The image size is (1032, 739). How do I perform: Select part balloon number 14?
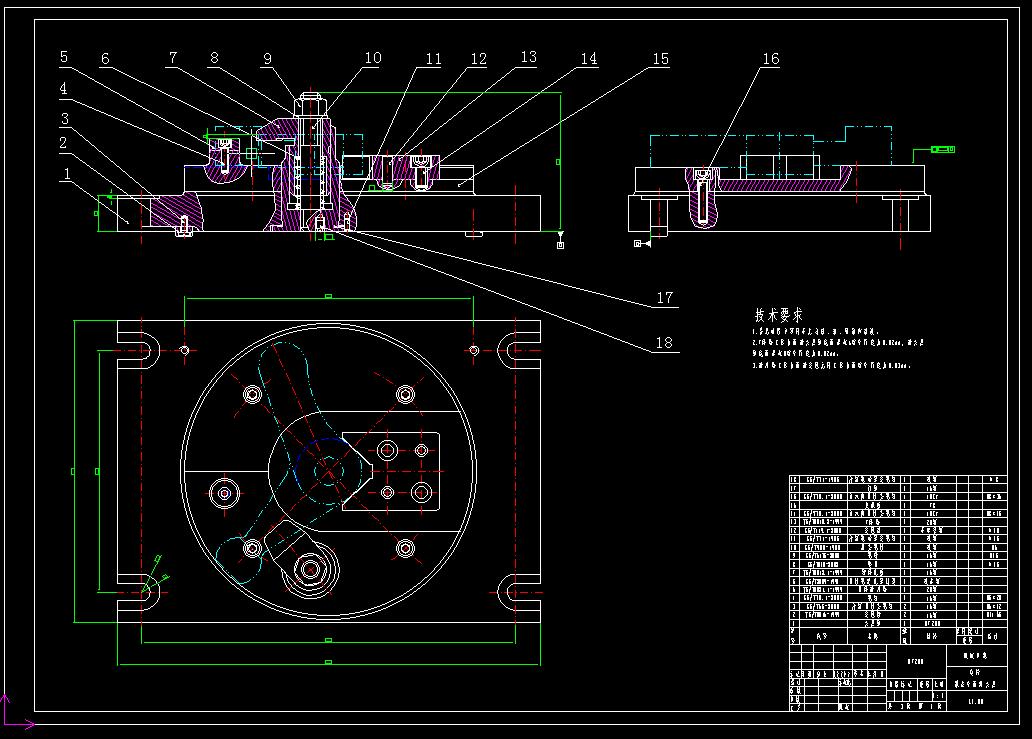click(x=588, y=59)
